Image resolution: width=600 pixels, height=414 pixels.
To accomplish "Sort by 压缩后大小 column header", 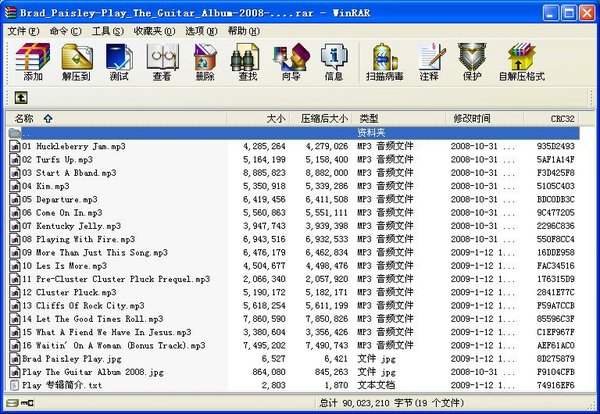I will [x=321, y=119].
